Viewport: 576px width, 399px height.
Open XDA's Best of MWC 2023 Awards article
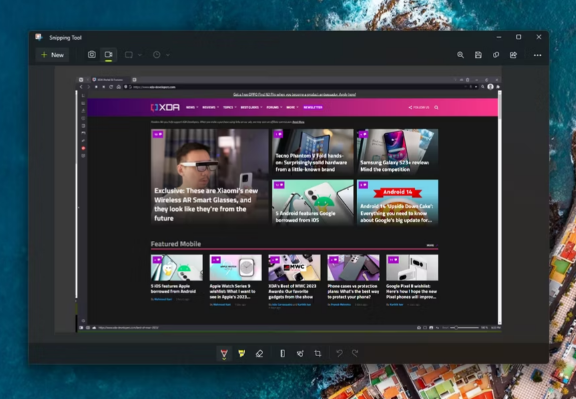point(294,281)
